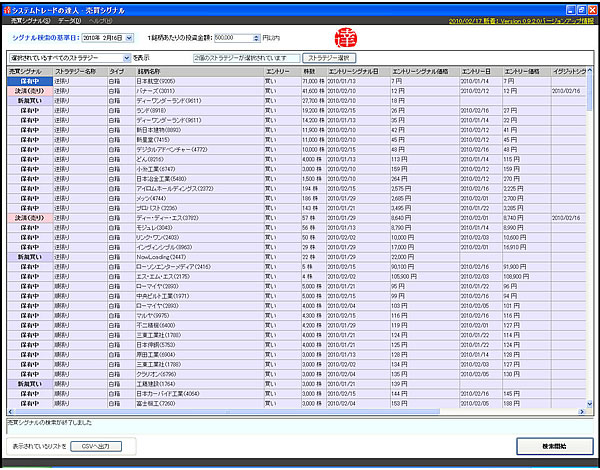600x470 pixels.
Task: Sort by エントリーシグナル価格 column header
Action: [424, 72]
